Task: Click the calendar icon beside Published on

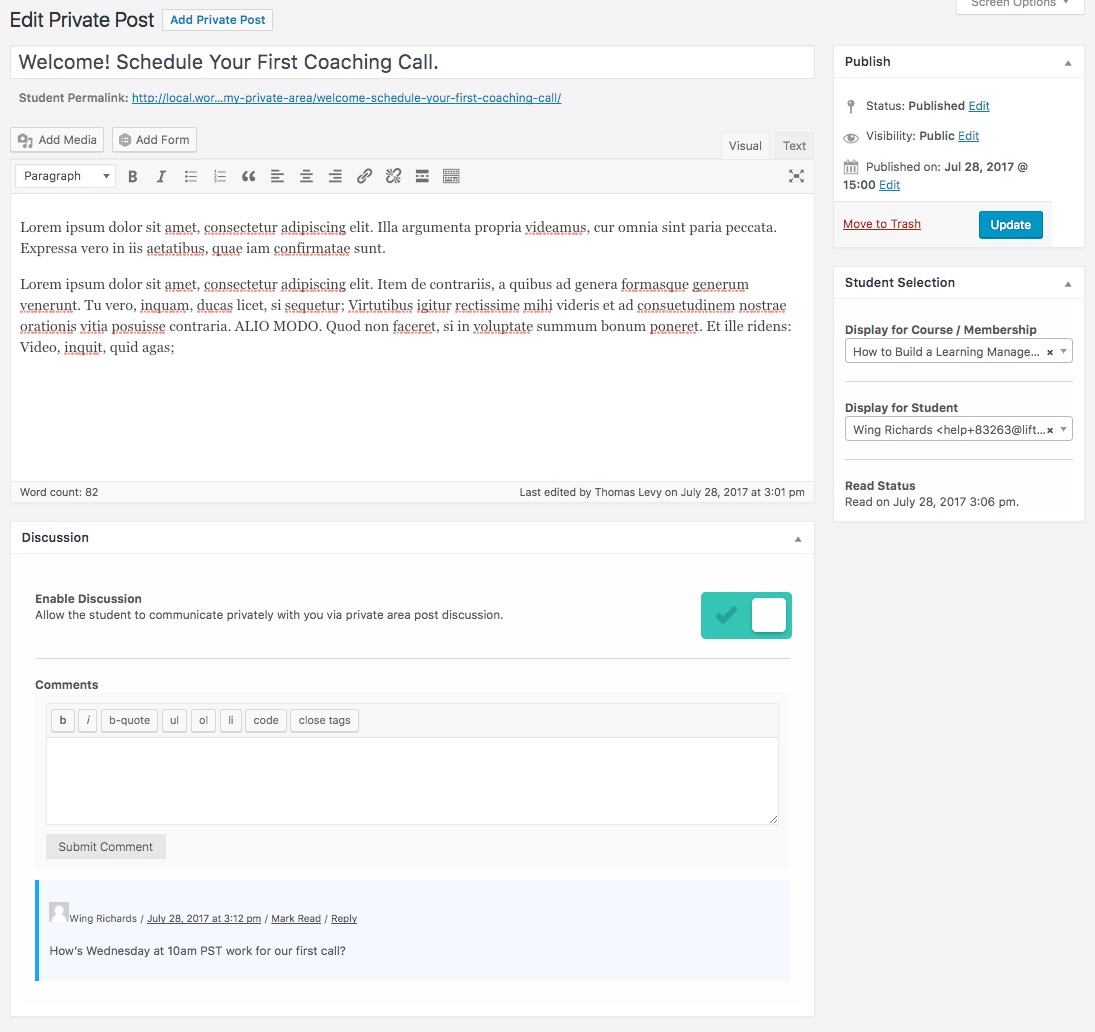Action: 851,167
